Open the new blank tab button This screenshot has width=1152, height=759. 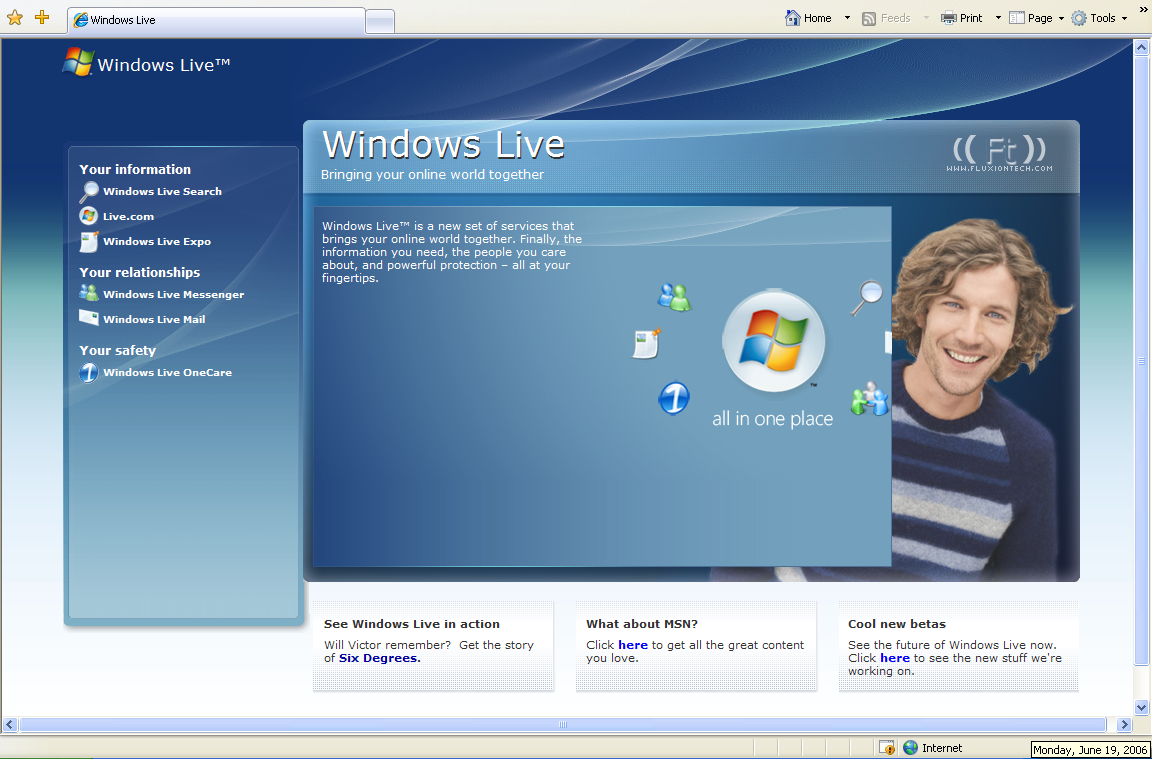pos(380,21)
